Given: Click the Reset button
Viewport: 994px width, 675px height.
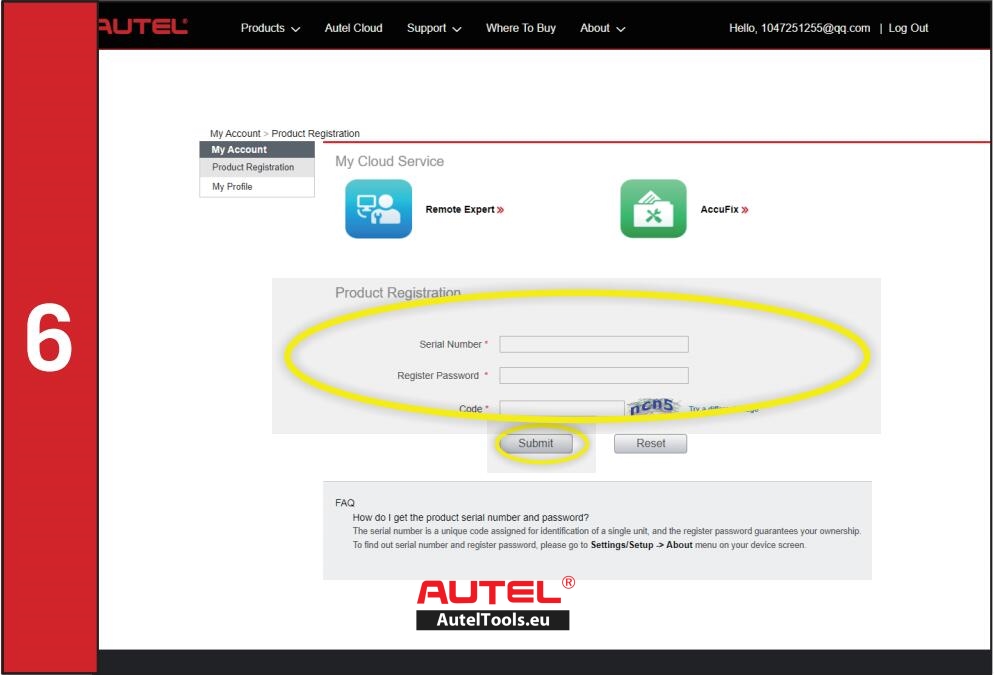Looking at the screenshot, I should (650, 443).
